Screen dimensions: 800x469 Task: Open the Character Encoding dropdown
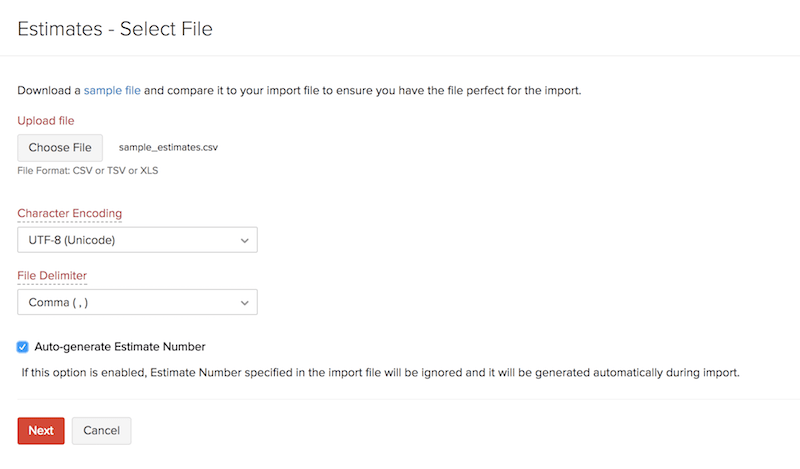click(137, 240)
